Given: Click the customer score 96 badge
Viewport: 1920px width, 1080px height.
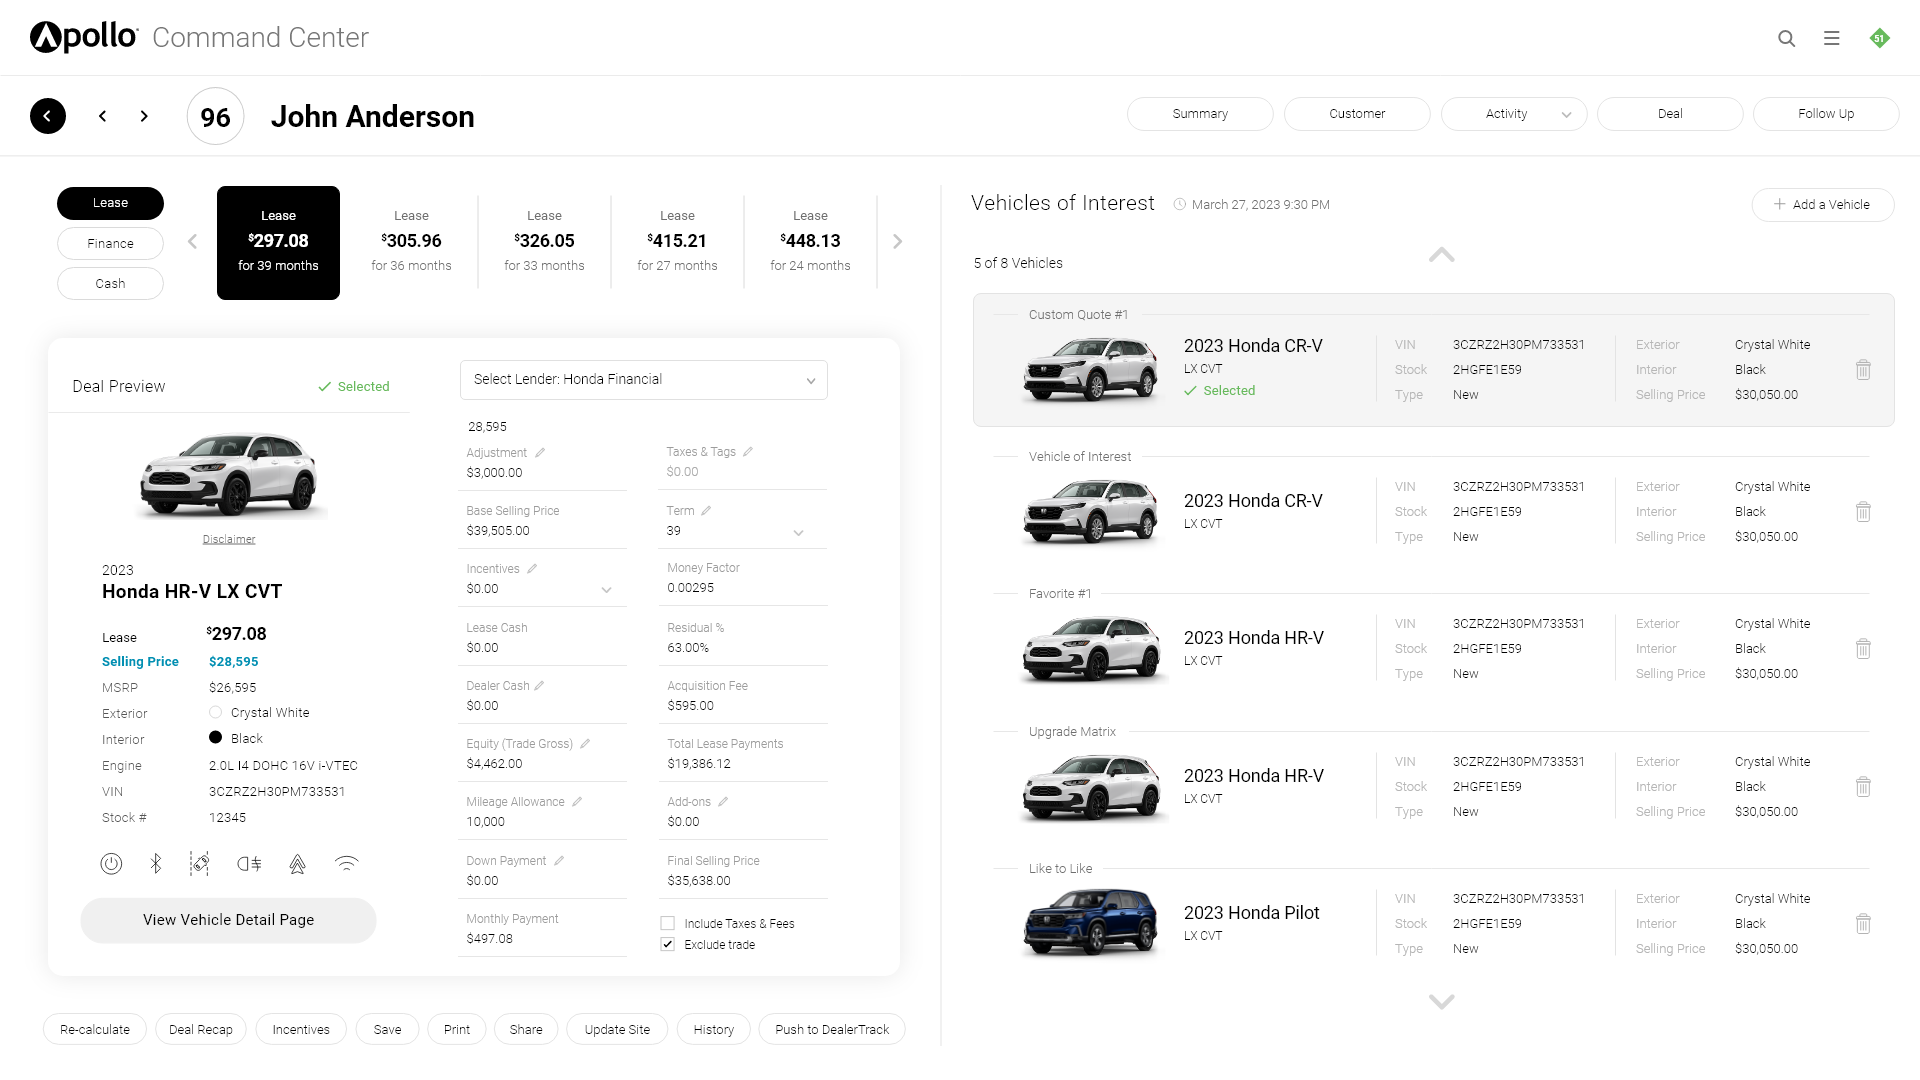Looking at the screenshot, I should 215,117.
